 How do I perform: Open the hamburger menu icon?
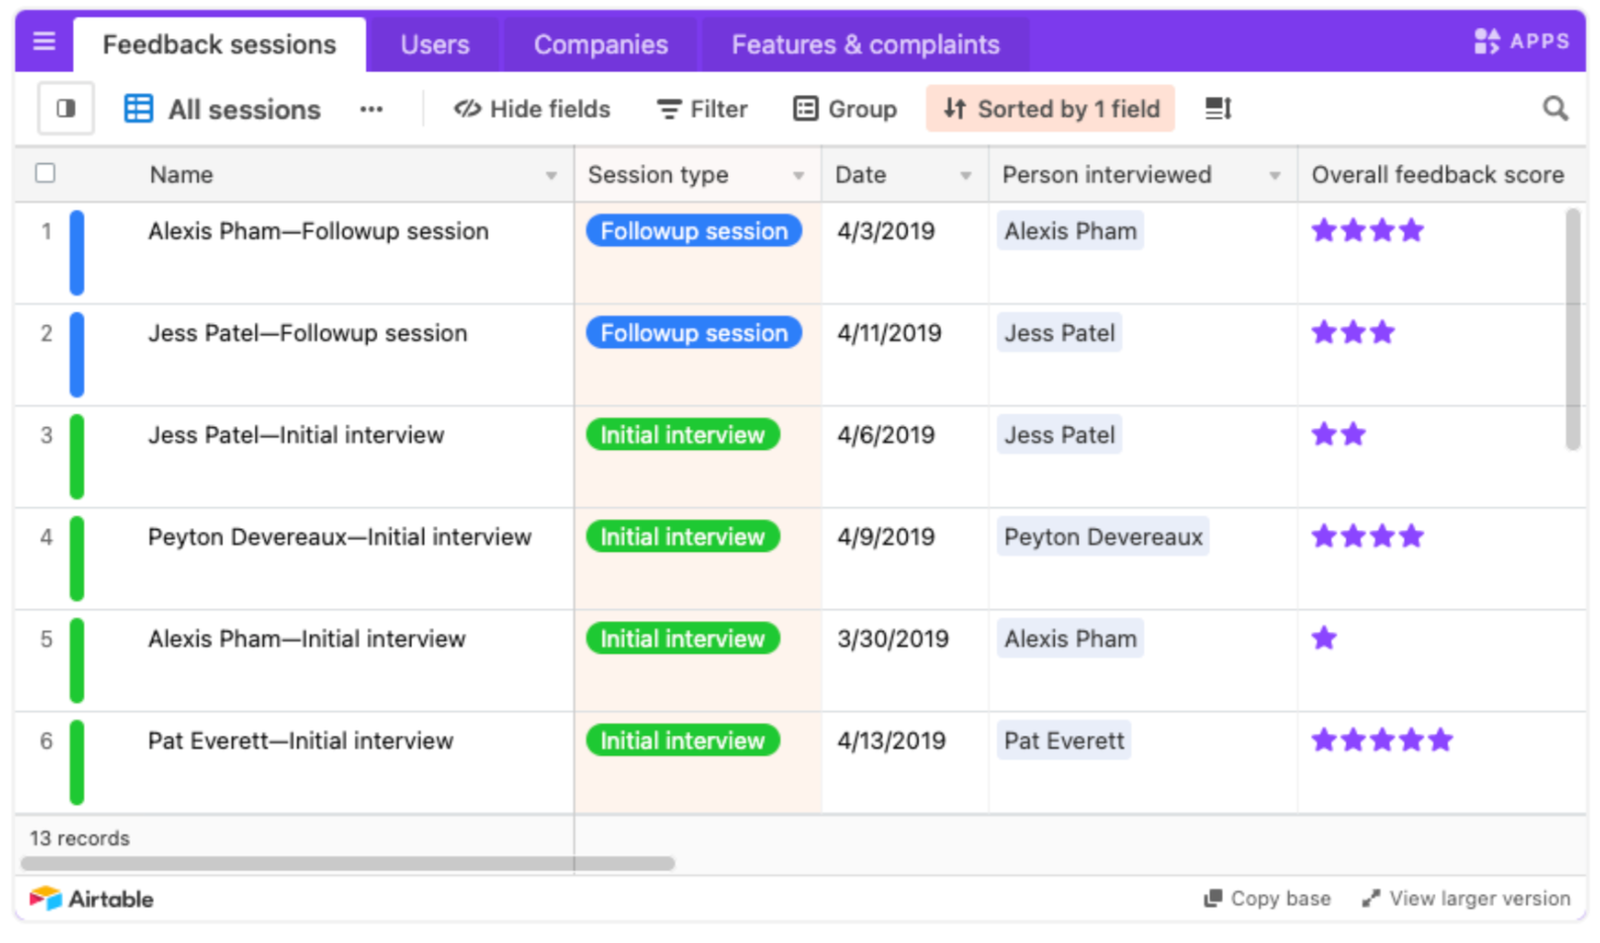[44, 42]
